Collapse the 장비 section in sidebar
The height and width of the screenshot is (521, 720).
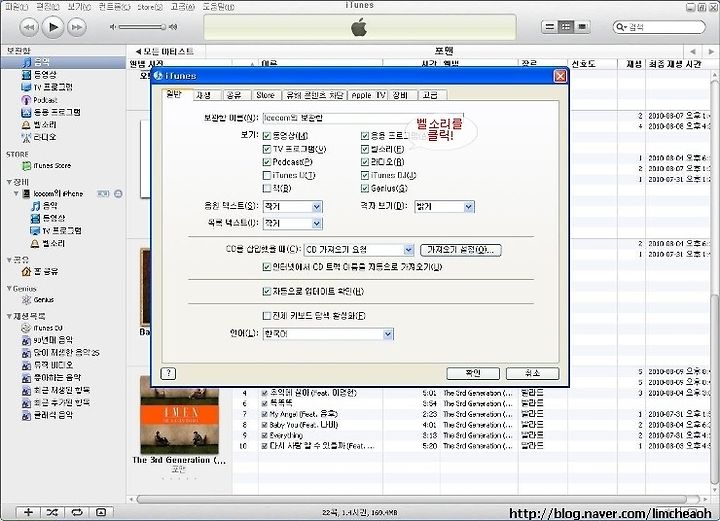click(9, 182)
